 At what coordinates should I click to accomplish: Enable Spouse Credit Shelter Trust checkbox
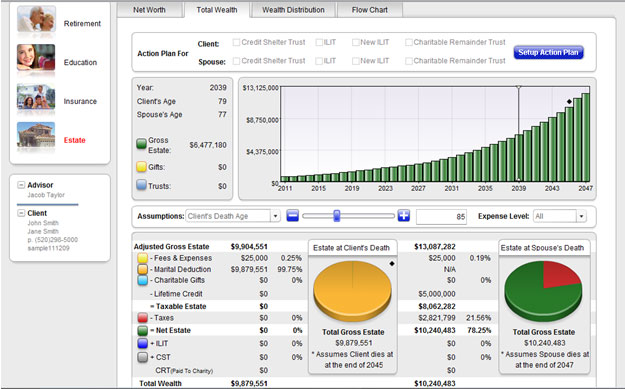click(x=236, y=61)
